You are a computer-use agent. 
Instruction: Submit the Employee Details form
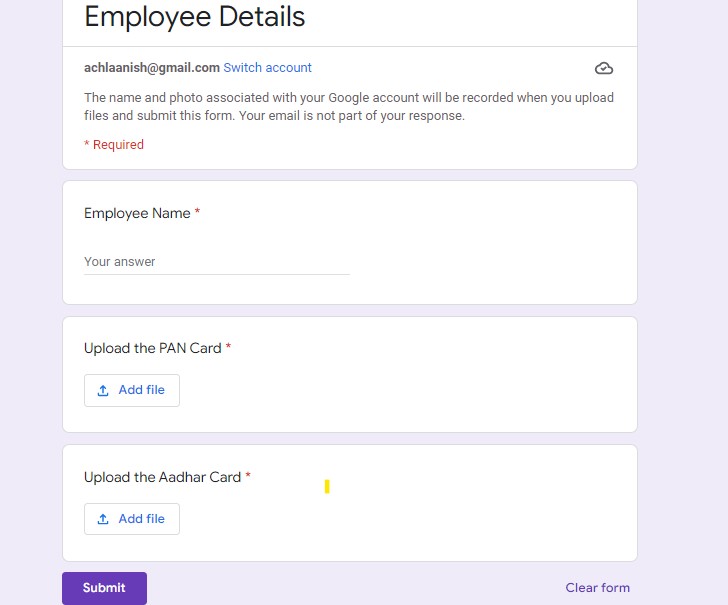pyautogui.click(x=104, y=588)
